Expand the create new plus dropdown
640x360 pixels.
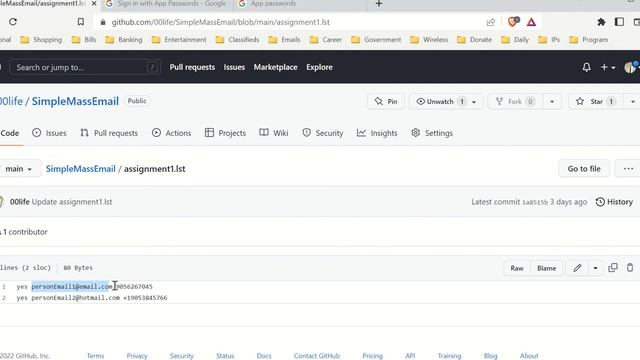point(608,67)
